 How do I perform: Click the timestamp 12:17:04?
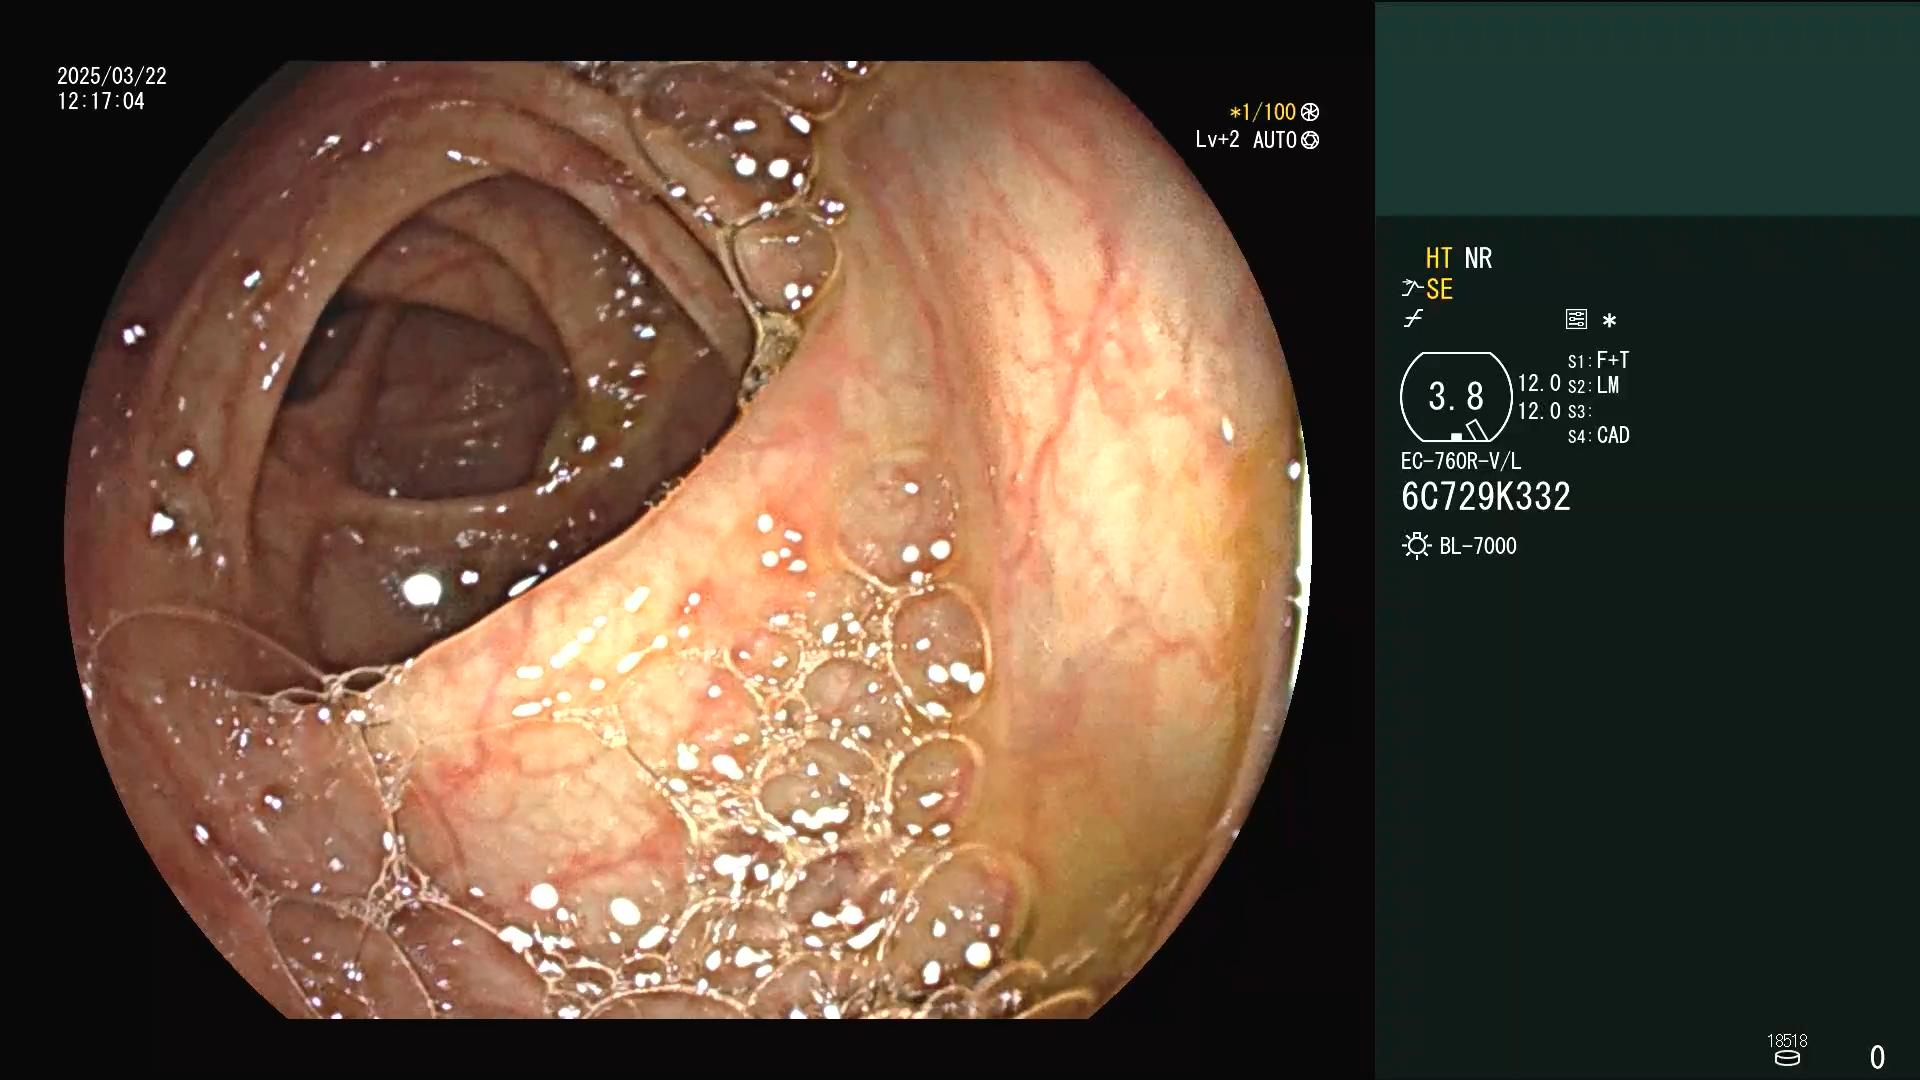point(101,101)
